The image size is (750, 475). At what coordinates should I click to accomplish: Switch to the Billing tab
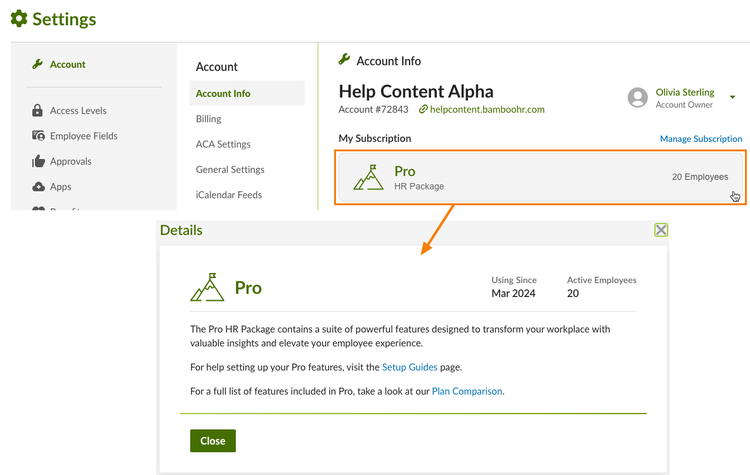point(209,119)
